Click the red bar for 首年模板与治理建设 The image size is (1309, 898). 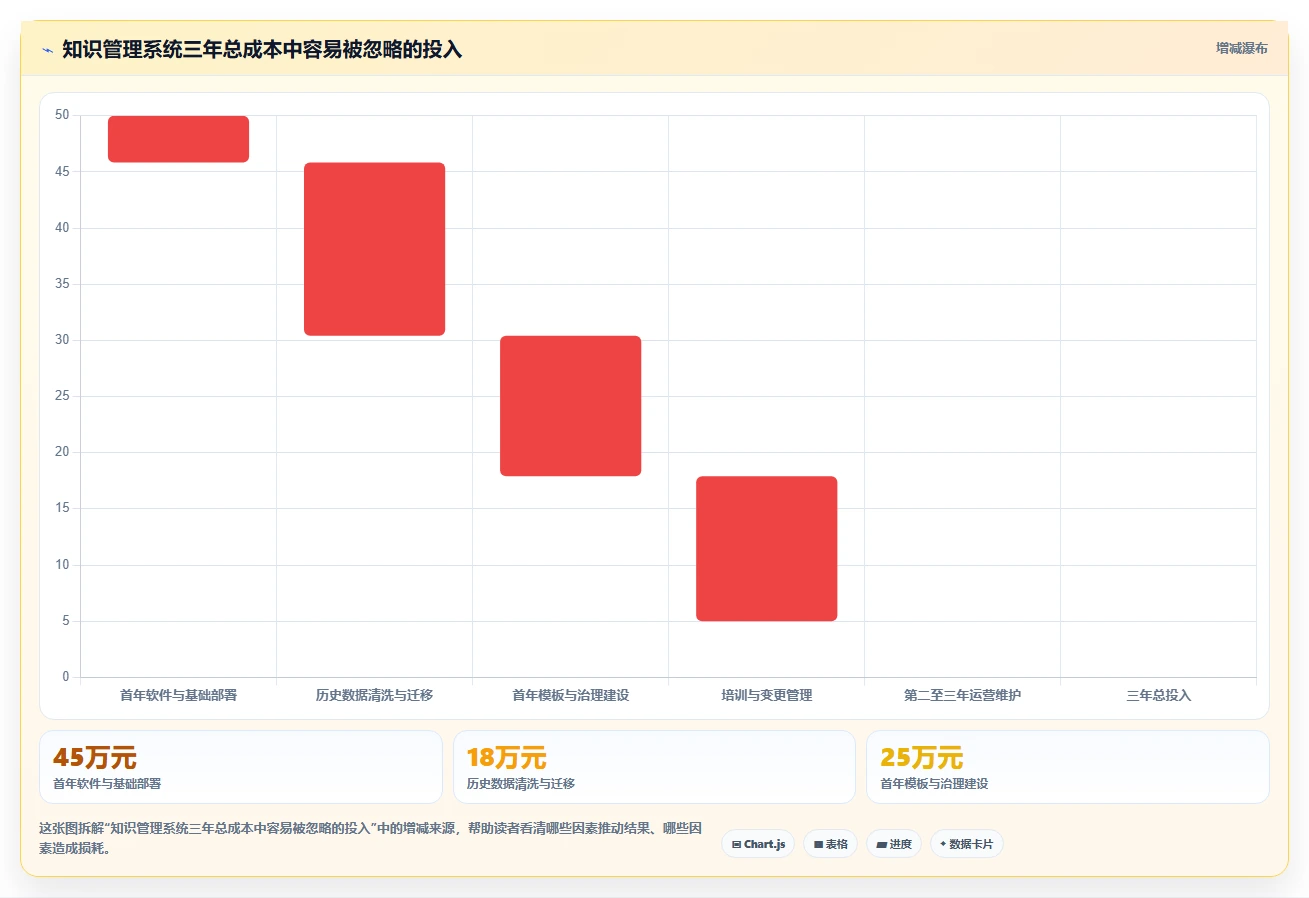570,406
